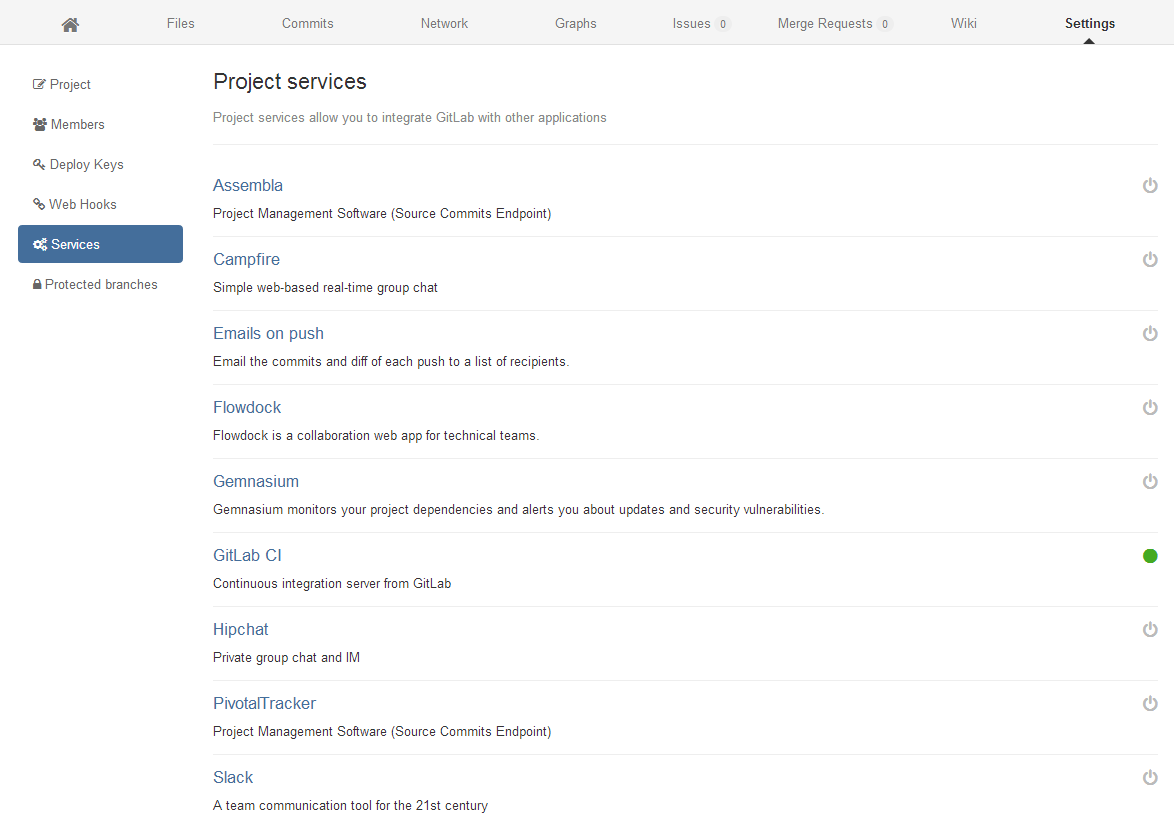Click the Gemnasium monitors dependencies description
1174x820 pixels.
coord(518,510)
